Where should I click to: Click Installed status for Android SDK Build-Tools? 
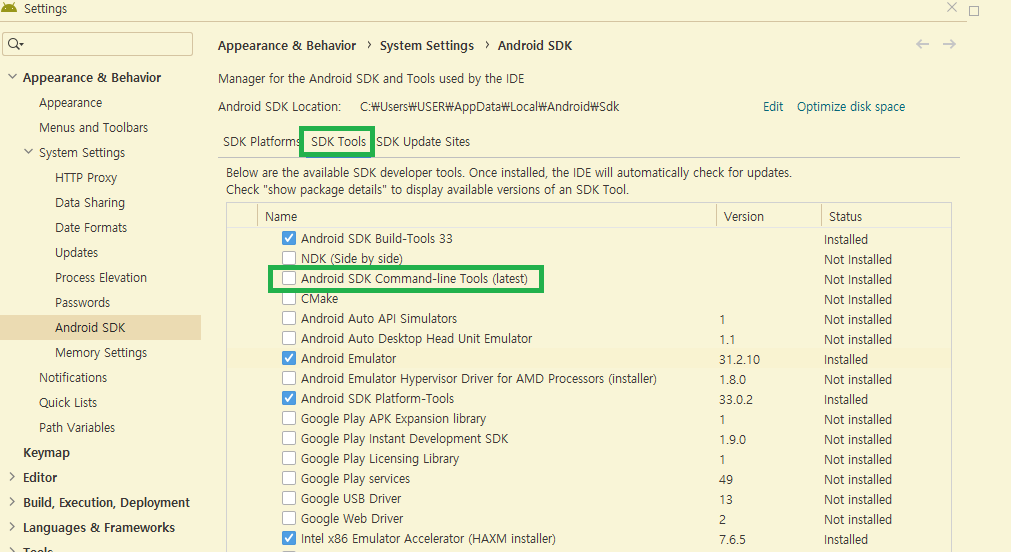(846, 239)
